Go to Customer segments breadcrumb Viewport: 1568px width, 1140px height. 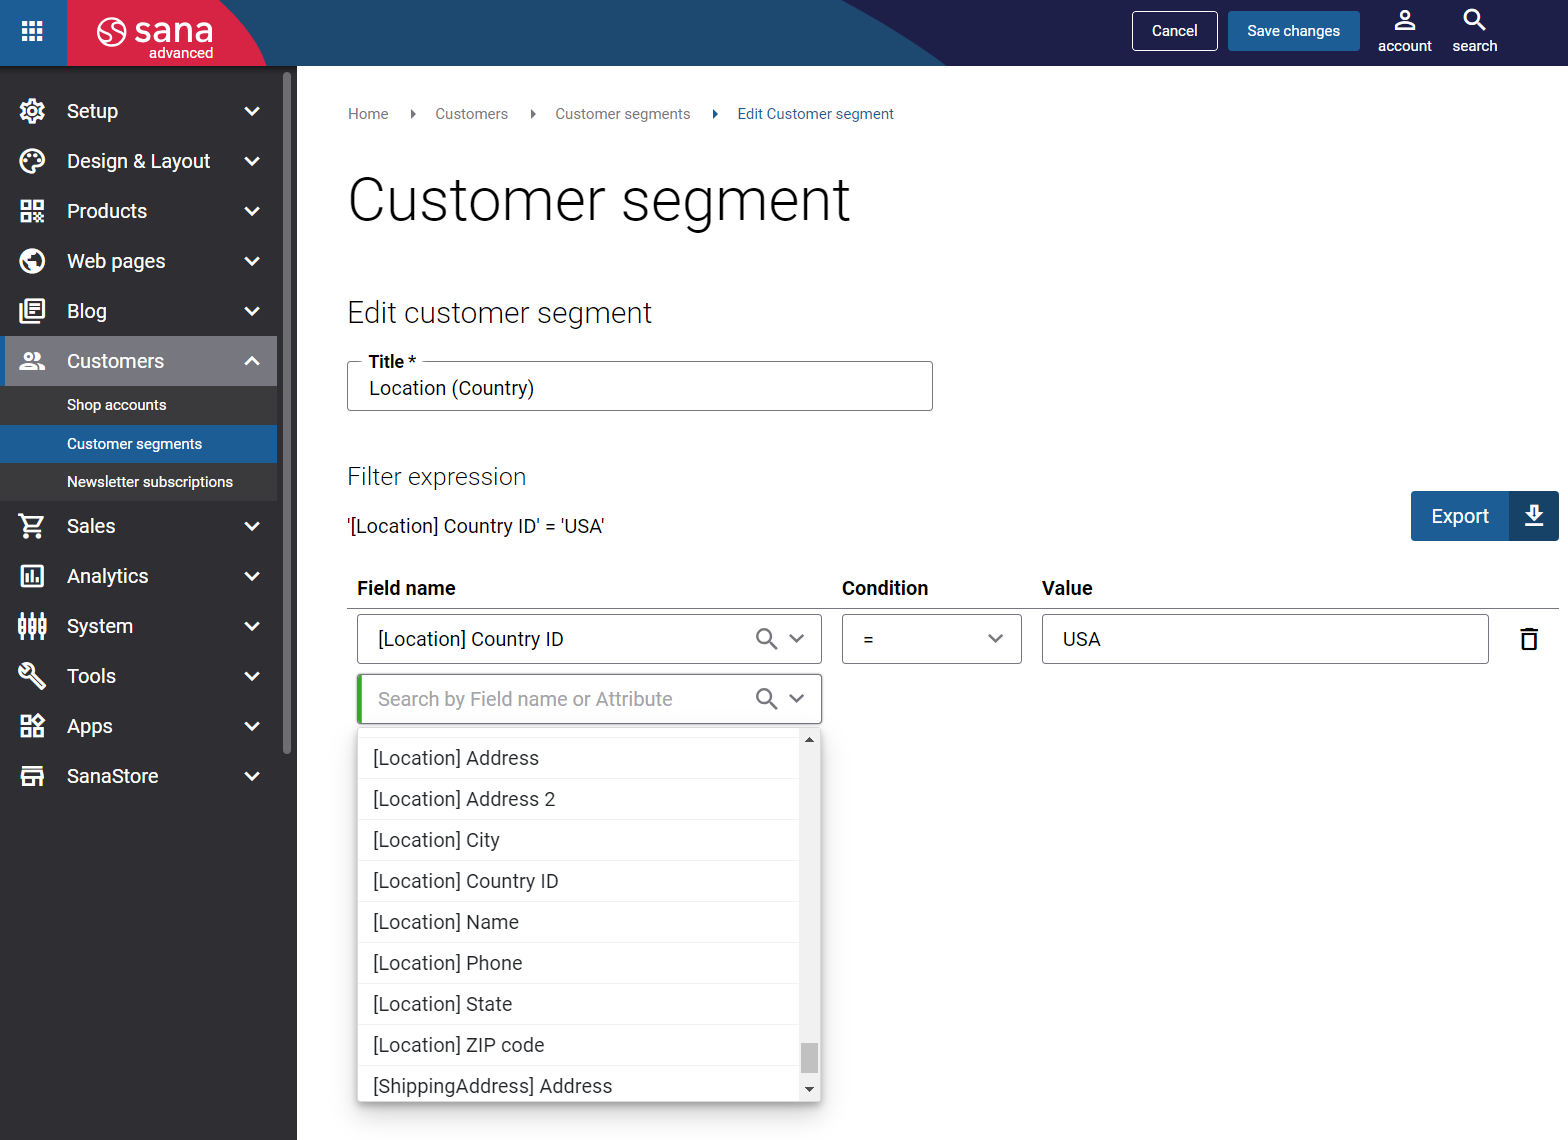pos(622,114)
